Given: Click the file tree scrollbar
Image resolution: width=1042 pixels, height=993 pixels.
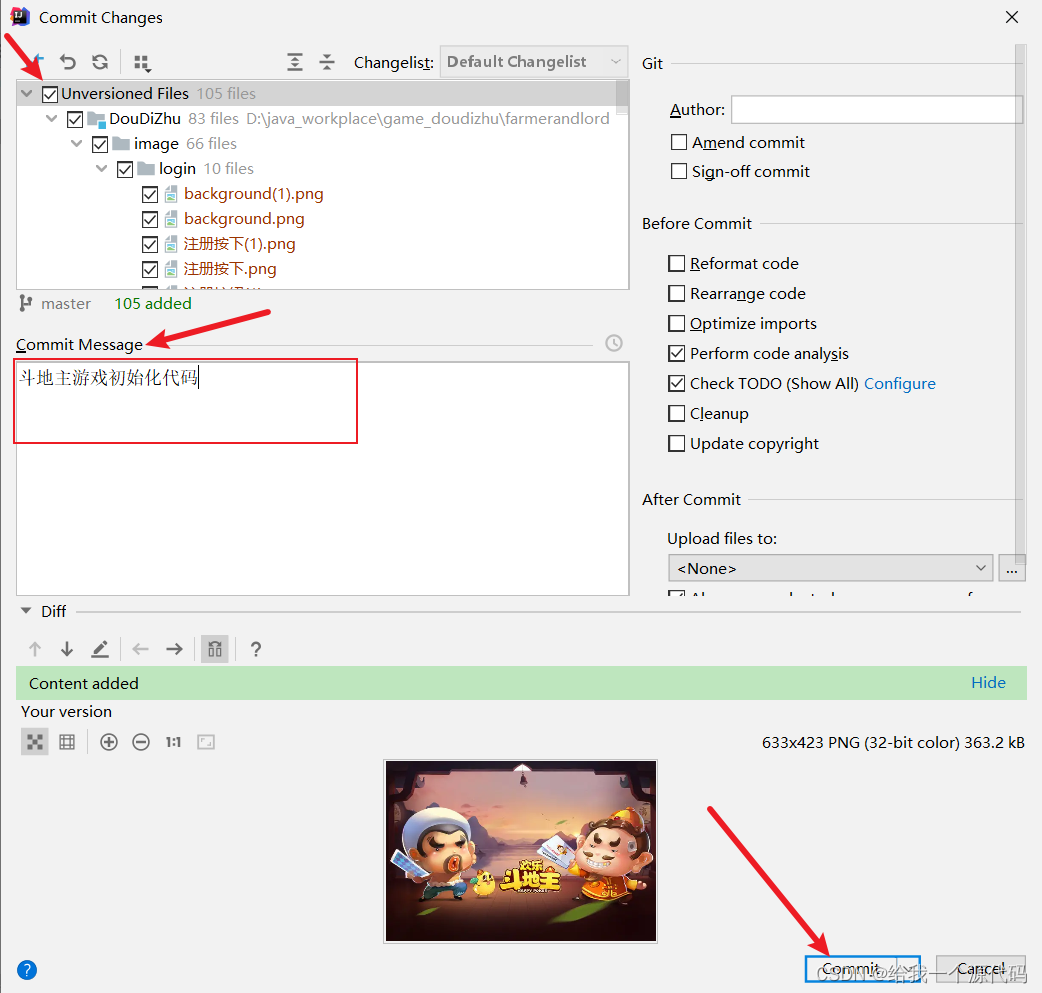Looking at the screenshot, I should coord(622,97).
